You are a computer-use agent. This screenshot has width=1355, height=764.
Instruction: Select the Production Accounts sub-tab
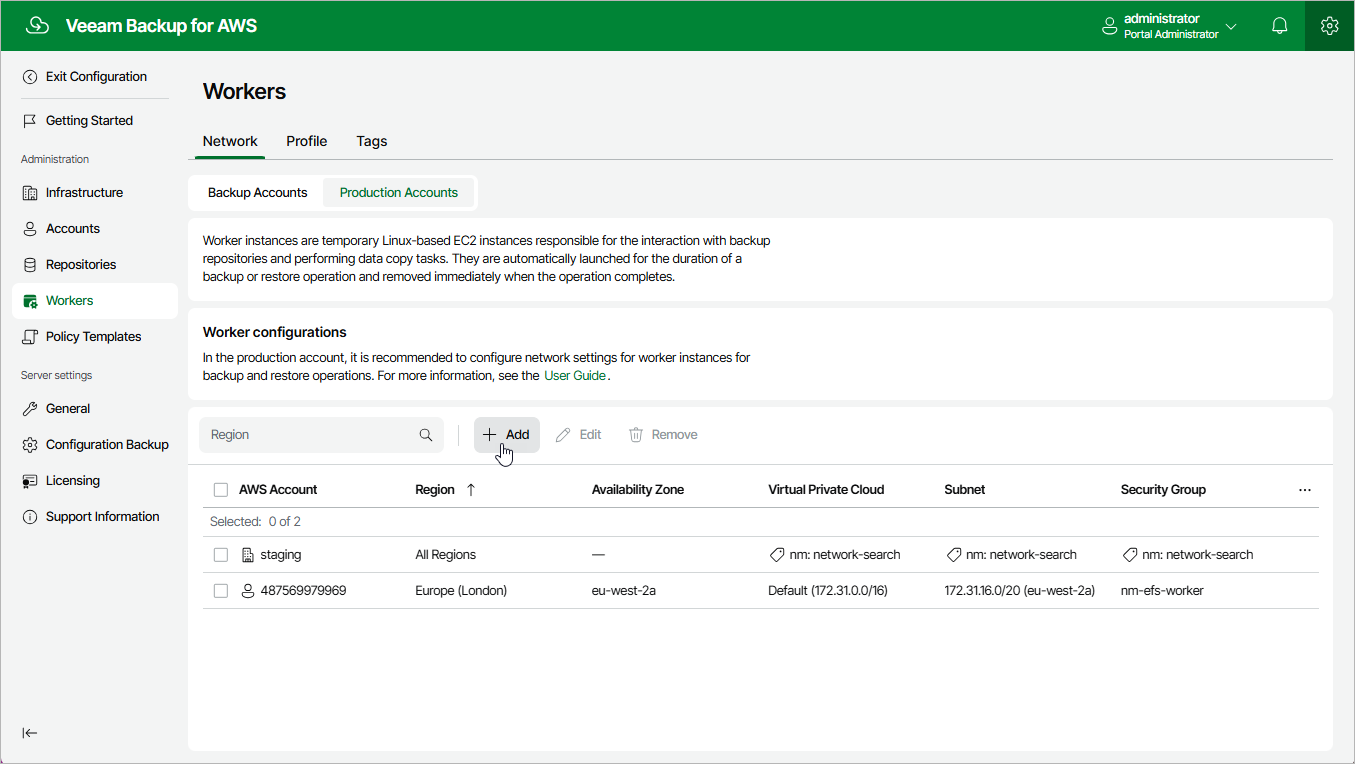coord(399,193)
